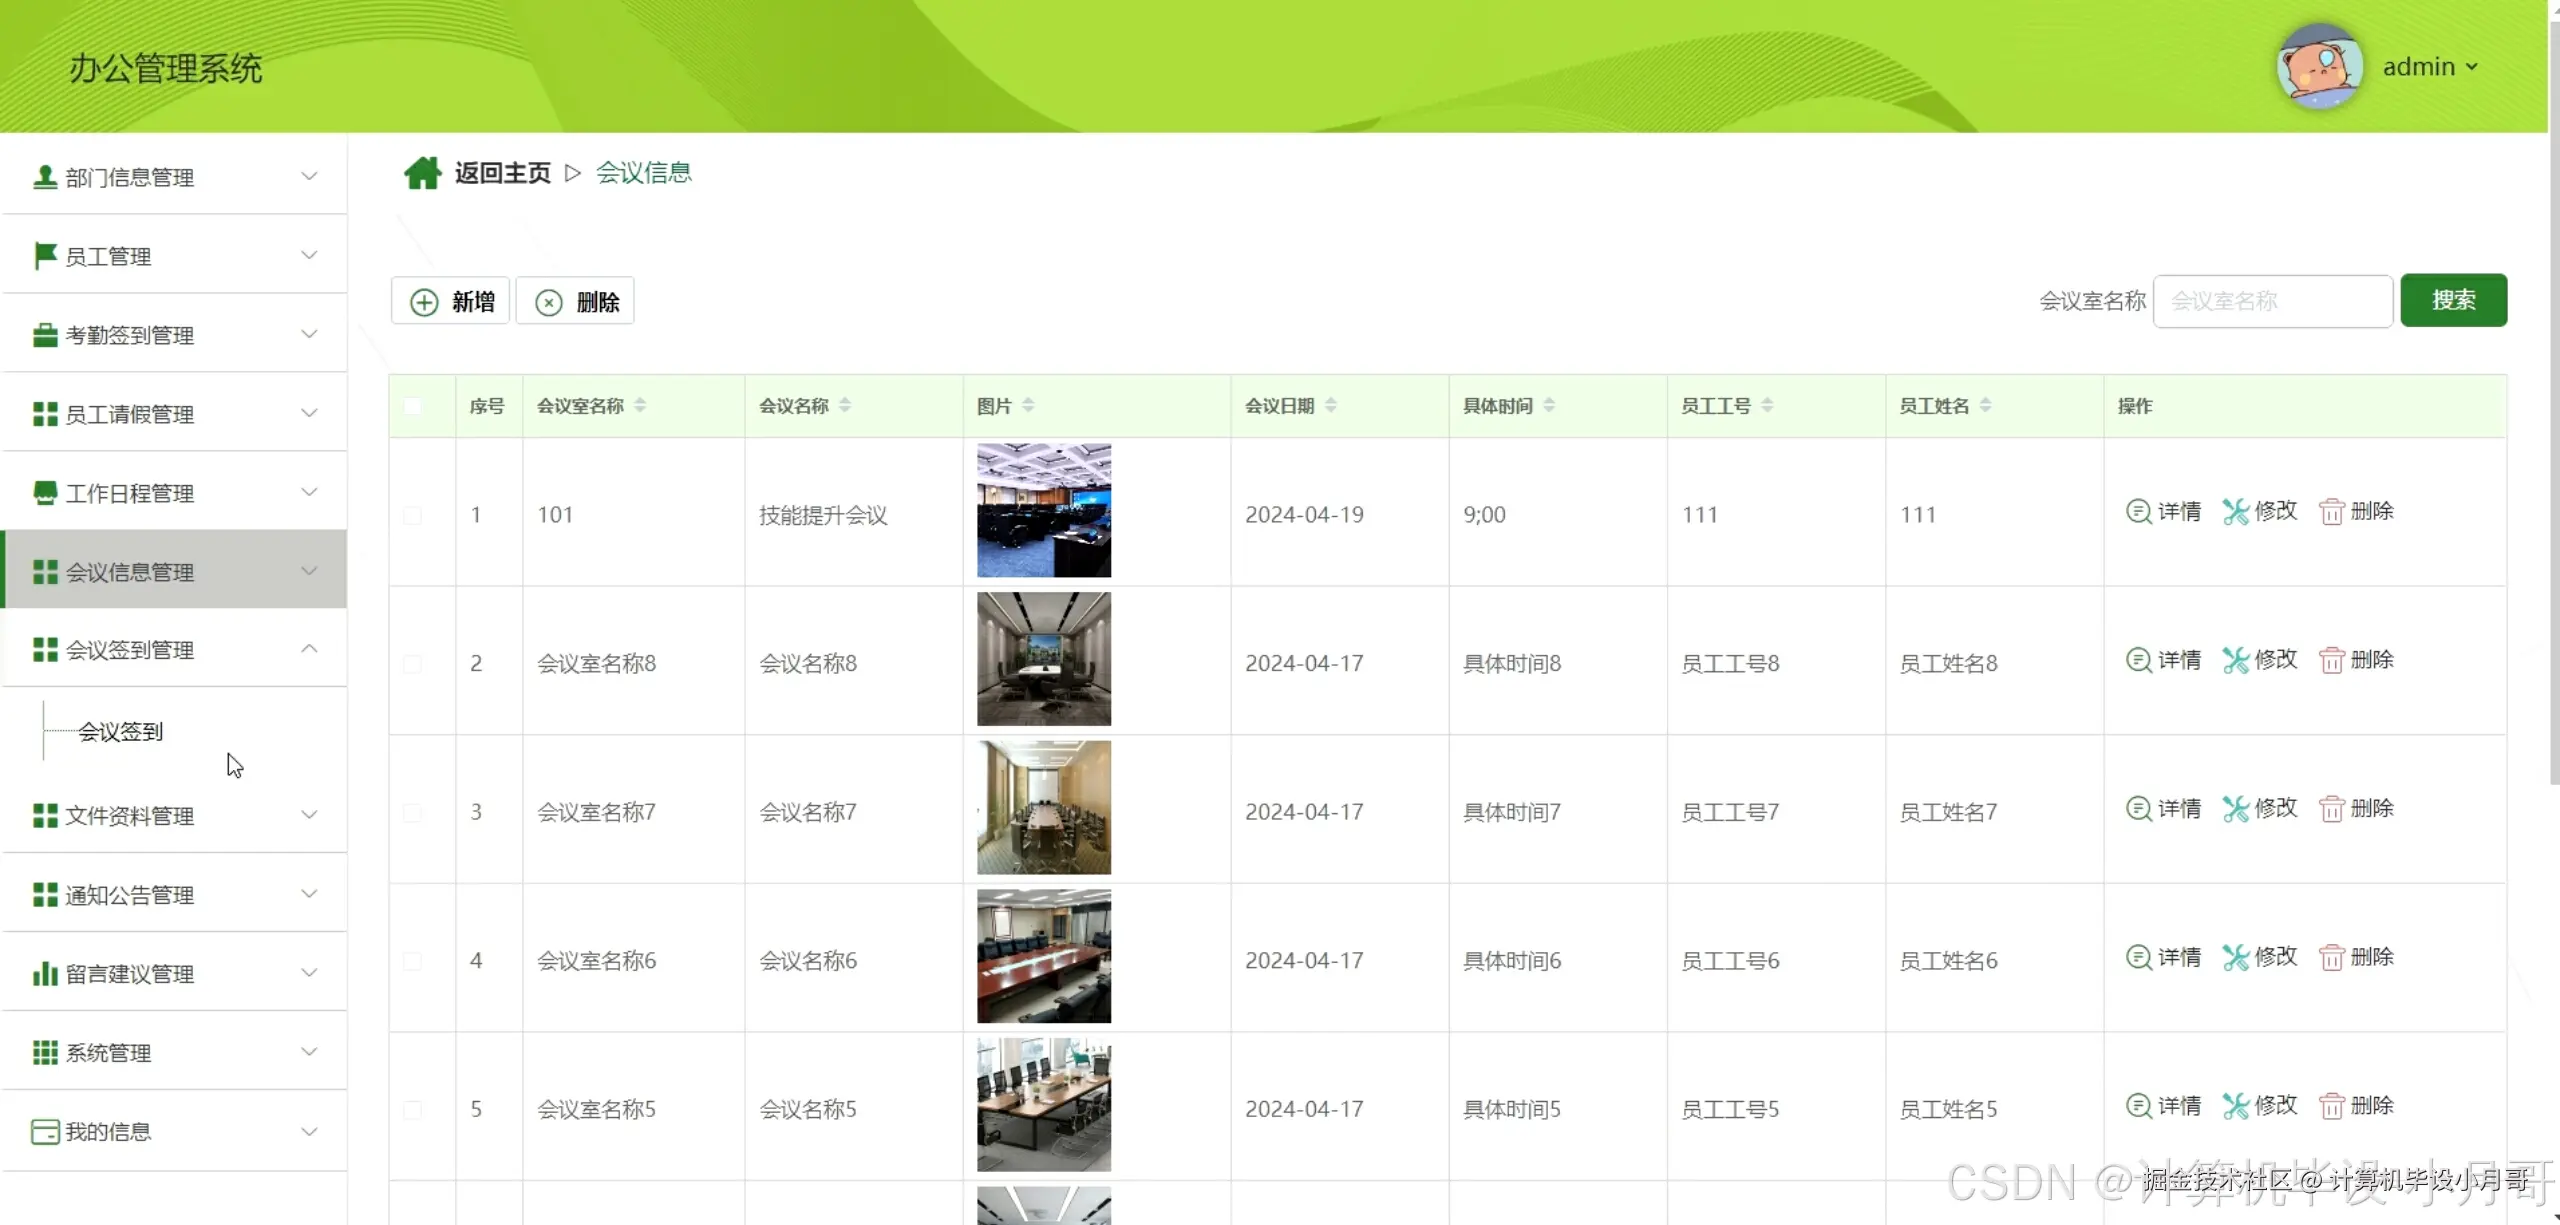Open the admin user dropdown
2560x1225 pixels.
pyautogui.click(x=2430, y=67)
